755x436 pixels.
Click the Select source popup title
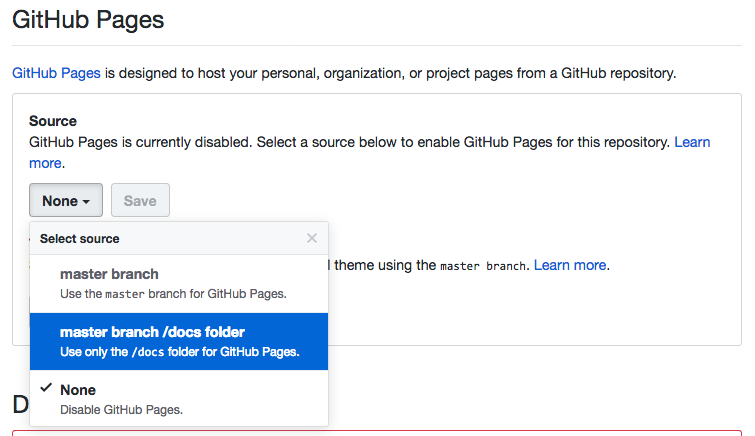point(79,238)
